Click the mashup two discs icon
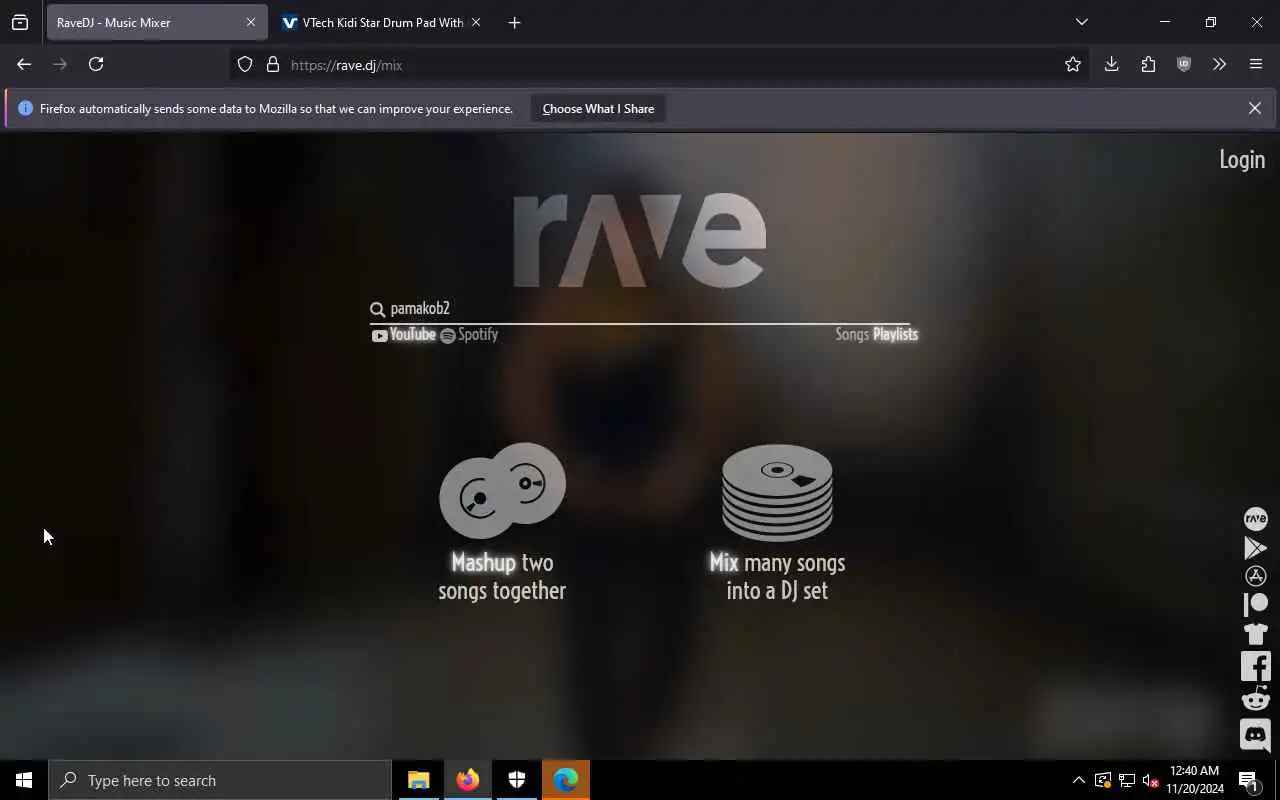Viewport: 1280px width, 800px height. [x=502, y=491]
